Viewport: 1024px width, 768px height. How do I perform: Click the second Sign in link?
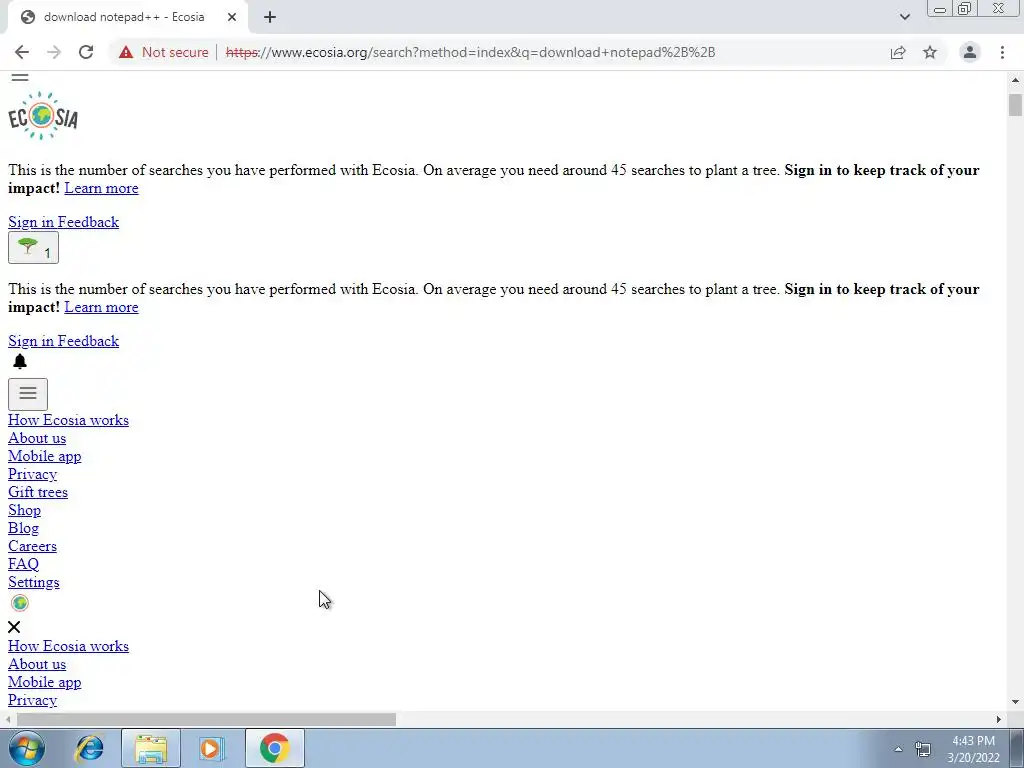[31, 341]
